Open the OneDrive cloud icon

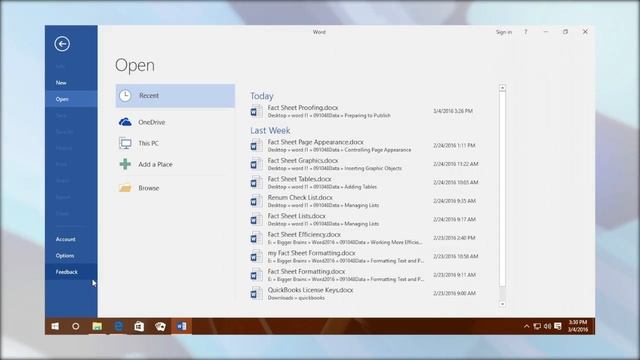[x=125, y=122]
